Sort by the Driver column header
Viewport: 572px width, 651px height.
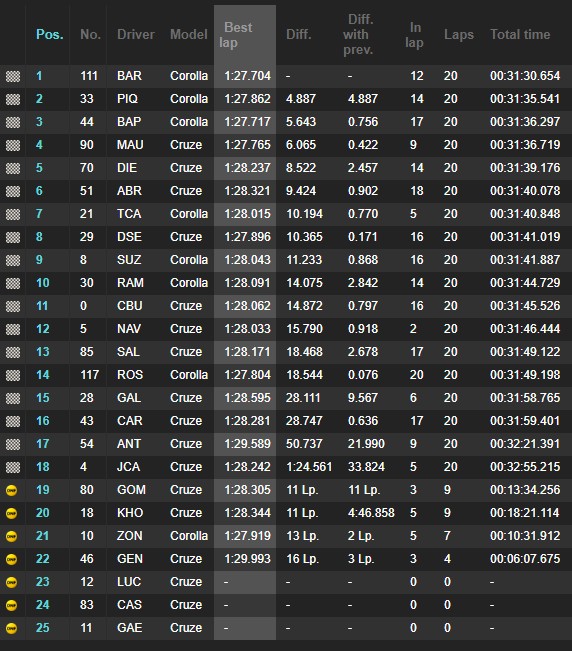pos(136,34)
